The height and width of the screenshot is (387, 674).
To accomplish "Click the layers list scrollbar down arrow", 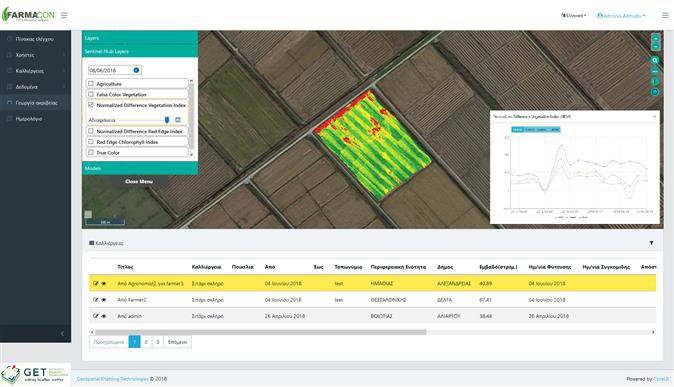I will click(x=191, y=154).
